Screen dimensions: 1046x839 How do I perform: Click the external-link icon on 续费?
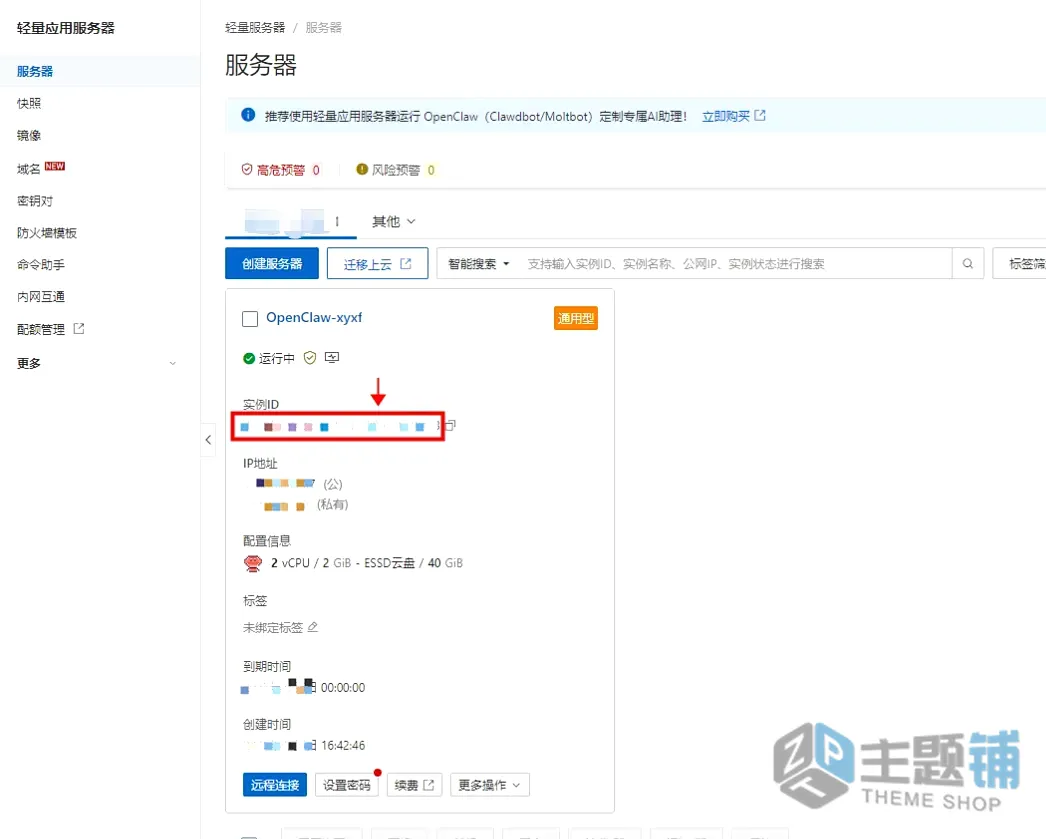(x=429, y=785)
